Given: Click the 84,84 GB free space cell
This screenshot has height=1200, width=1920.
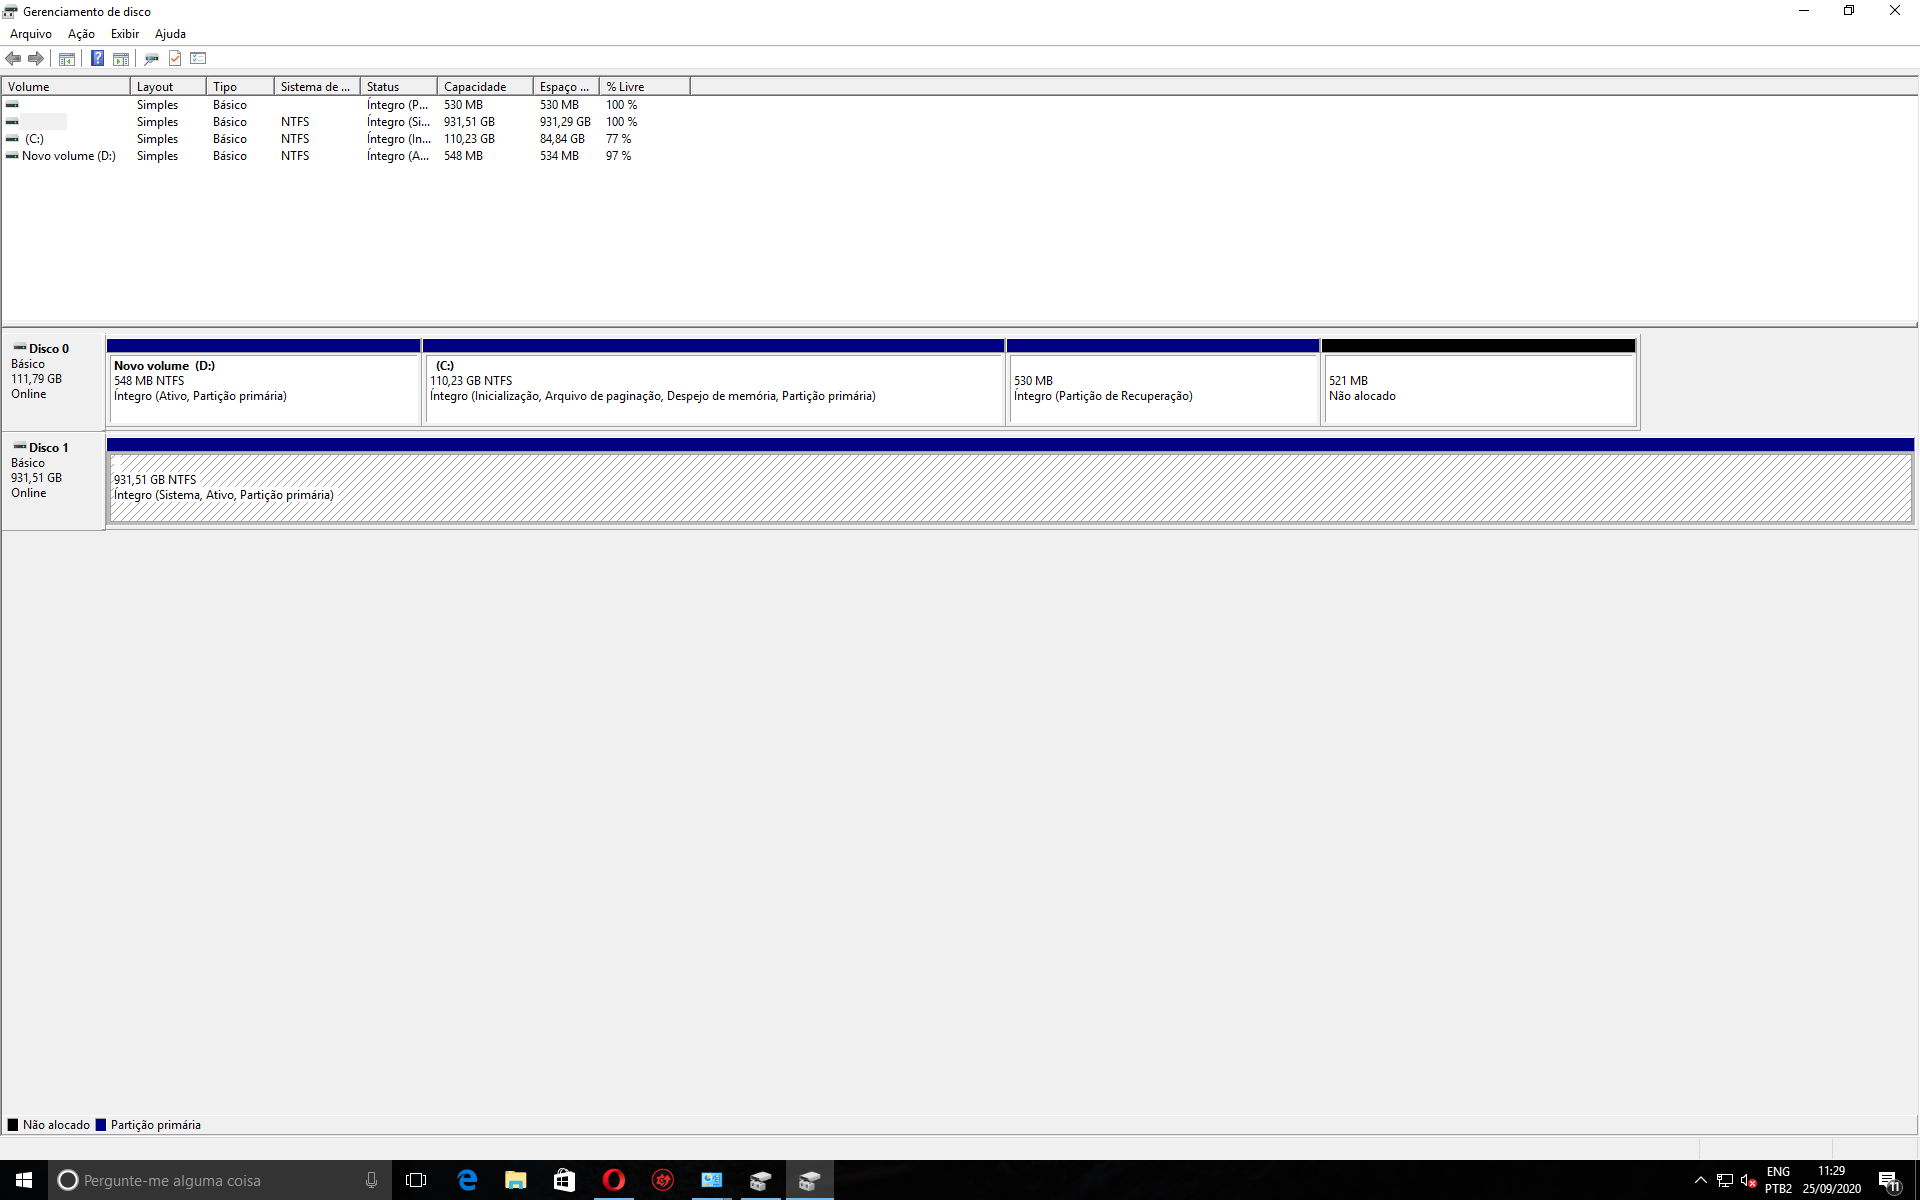Looking at the screenshot, I should pos(562,139).
